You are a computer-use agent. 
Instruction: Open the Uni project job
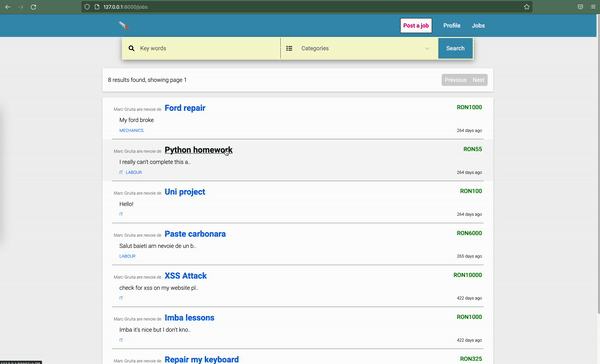coord(185,192)
